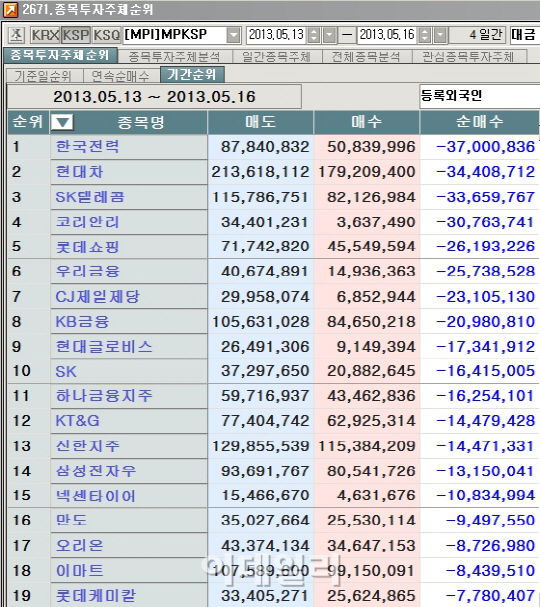Click the sell value 213,618,112
Viewport: 540px width, 607px height.
(x=260, y=171)
